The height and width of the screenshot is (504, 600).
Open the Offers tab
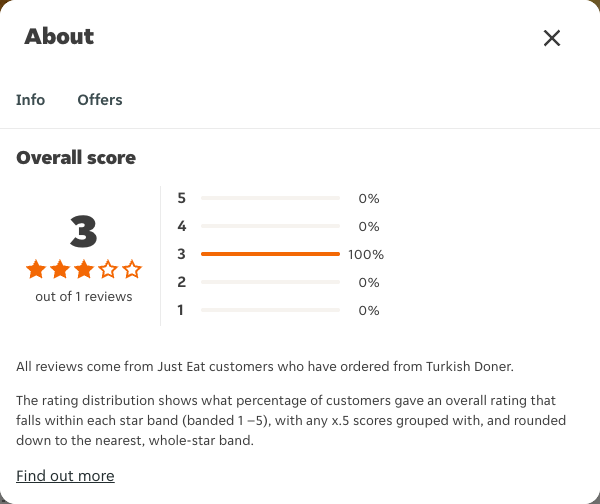[x=100, y=100]
